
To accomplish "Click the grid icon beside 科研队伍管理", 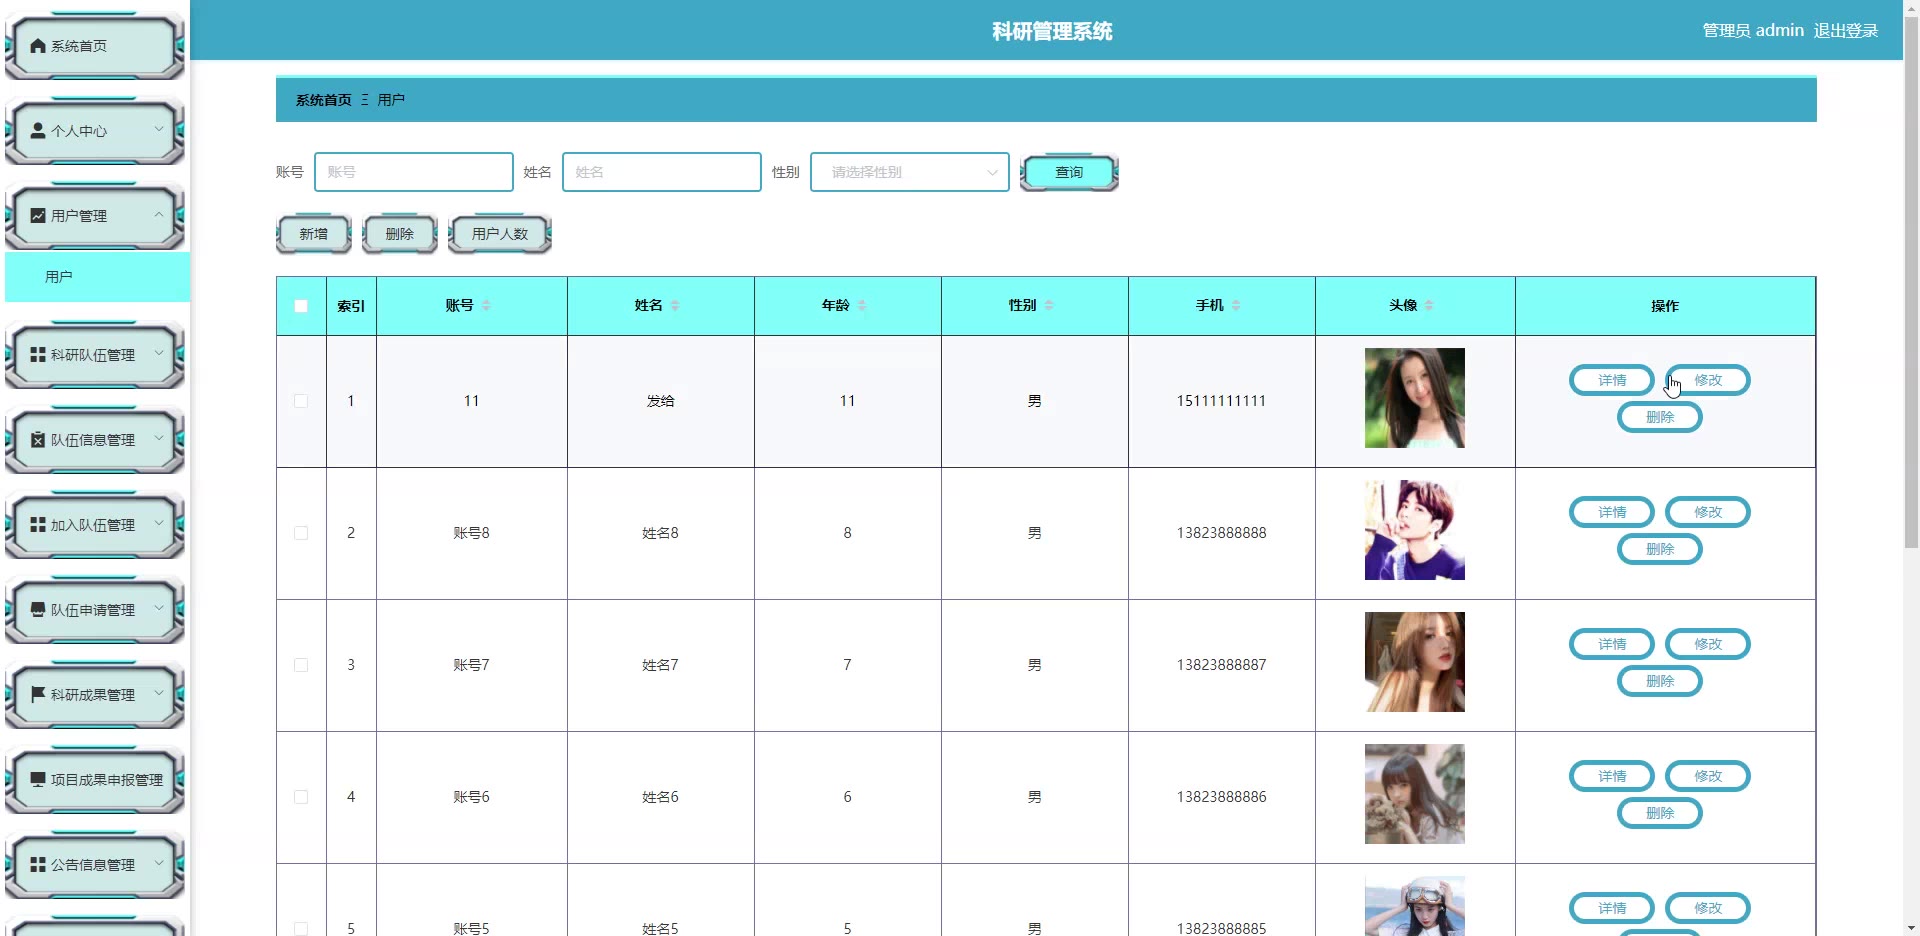I will (x=38, y=355).
